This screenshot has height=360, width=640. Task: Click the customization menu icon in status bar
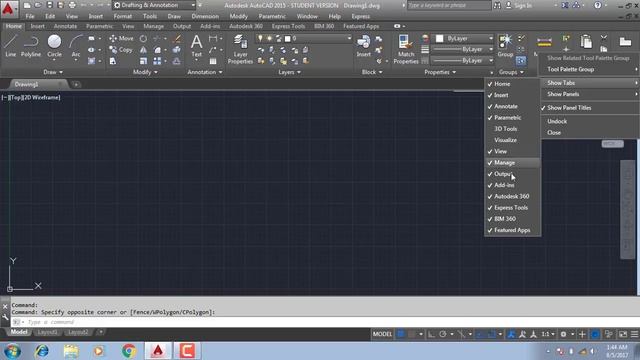pos(635,334)
